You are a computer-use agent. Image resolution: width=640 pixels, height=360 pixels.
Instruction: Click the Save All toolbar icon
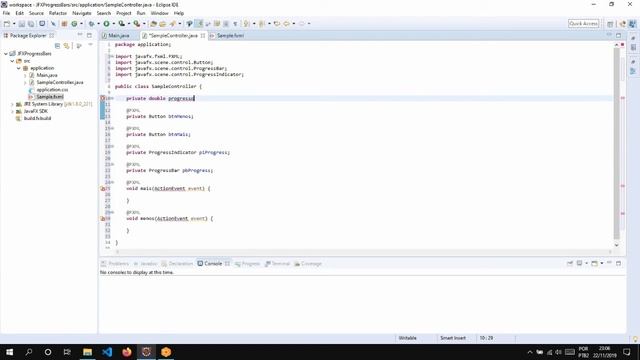(x=31, y=24)
